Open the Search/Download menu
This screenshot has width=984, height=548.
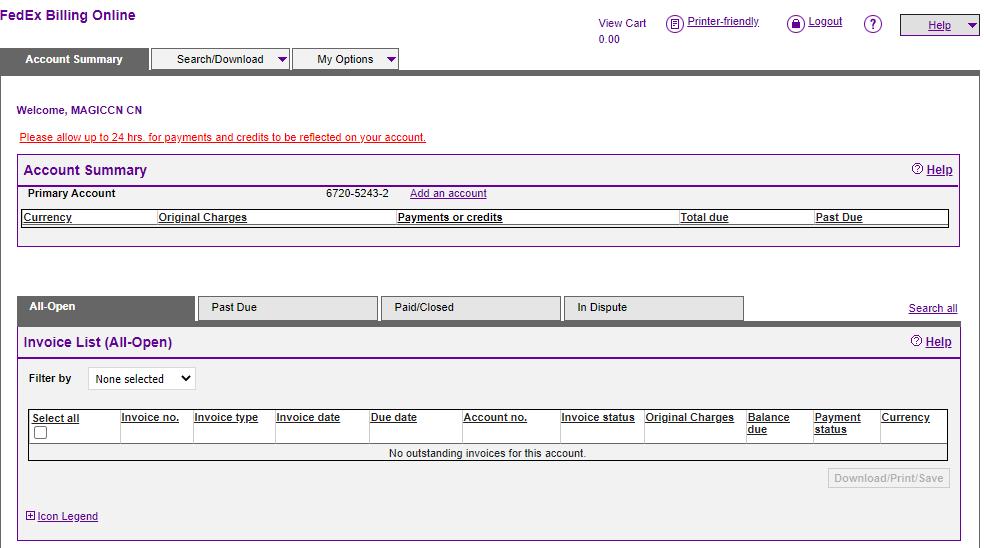pos(220,59)
